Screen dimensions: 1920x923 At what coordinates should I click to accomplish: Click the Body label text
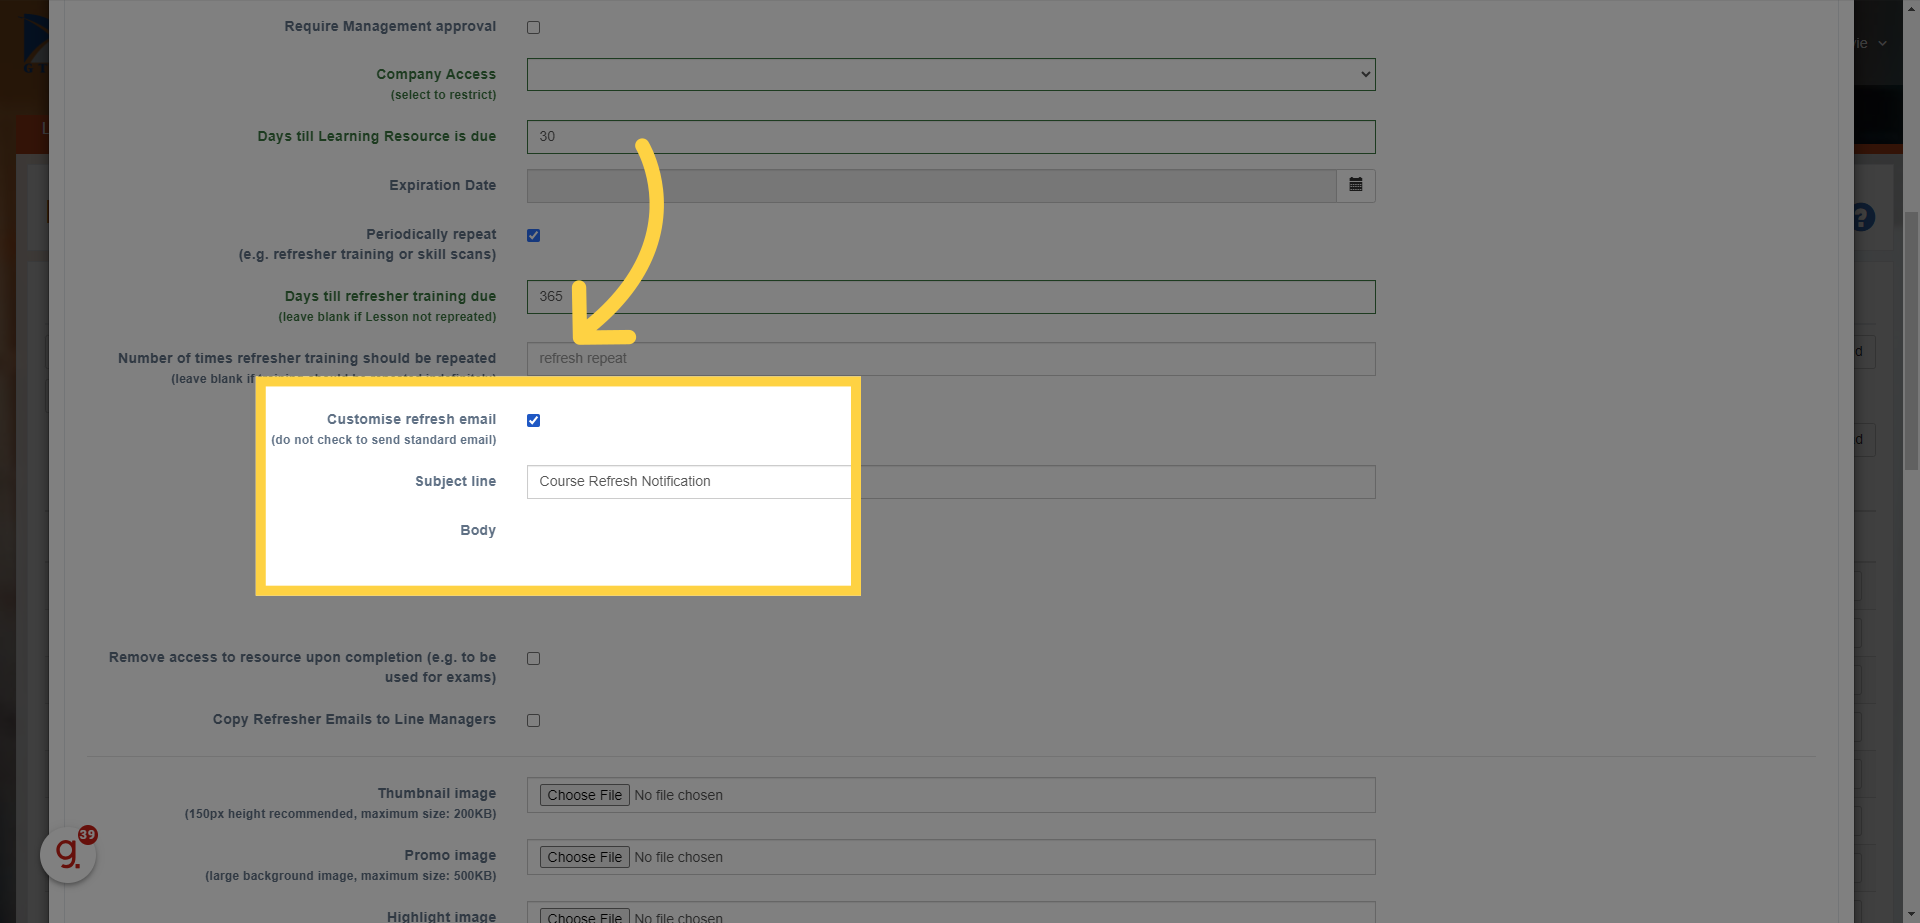pyautogui.click(x=478, y=530)
